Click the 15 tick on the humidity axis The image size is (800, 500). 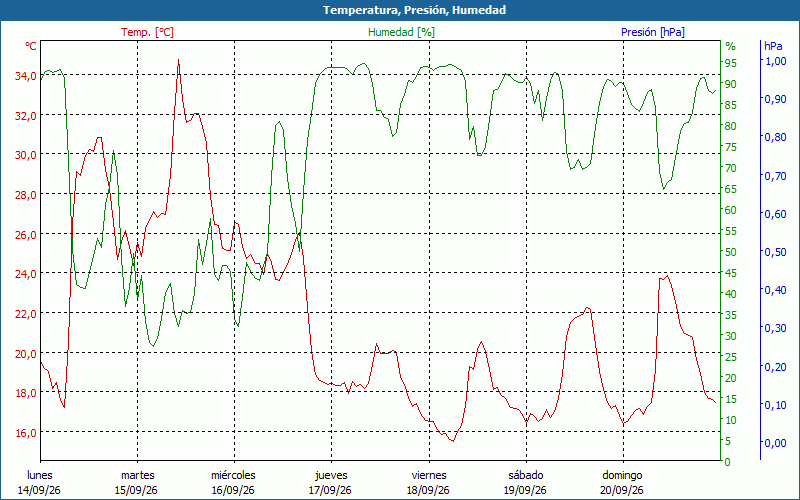click(x=731, y=399)
